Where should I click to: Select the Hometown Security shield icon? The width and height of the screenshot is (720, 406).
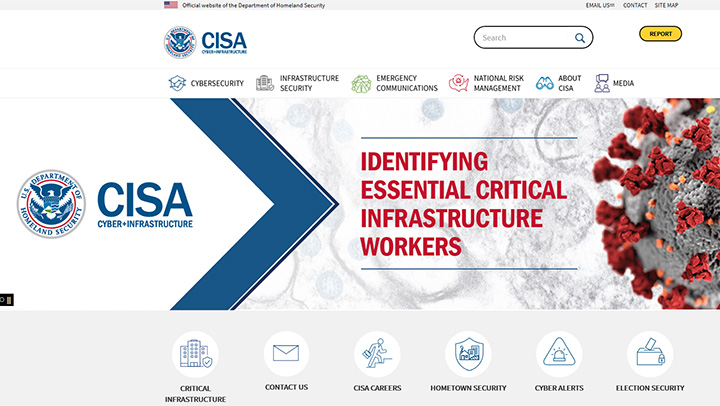point(468,353)
